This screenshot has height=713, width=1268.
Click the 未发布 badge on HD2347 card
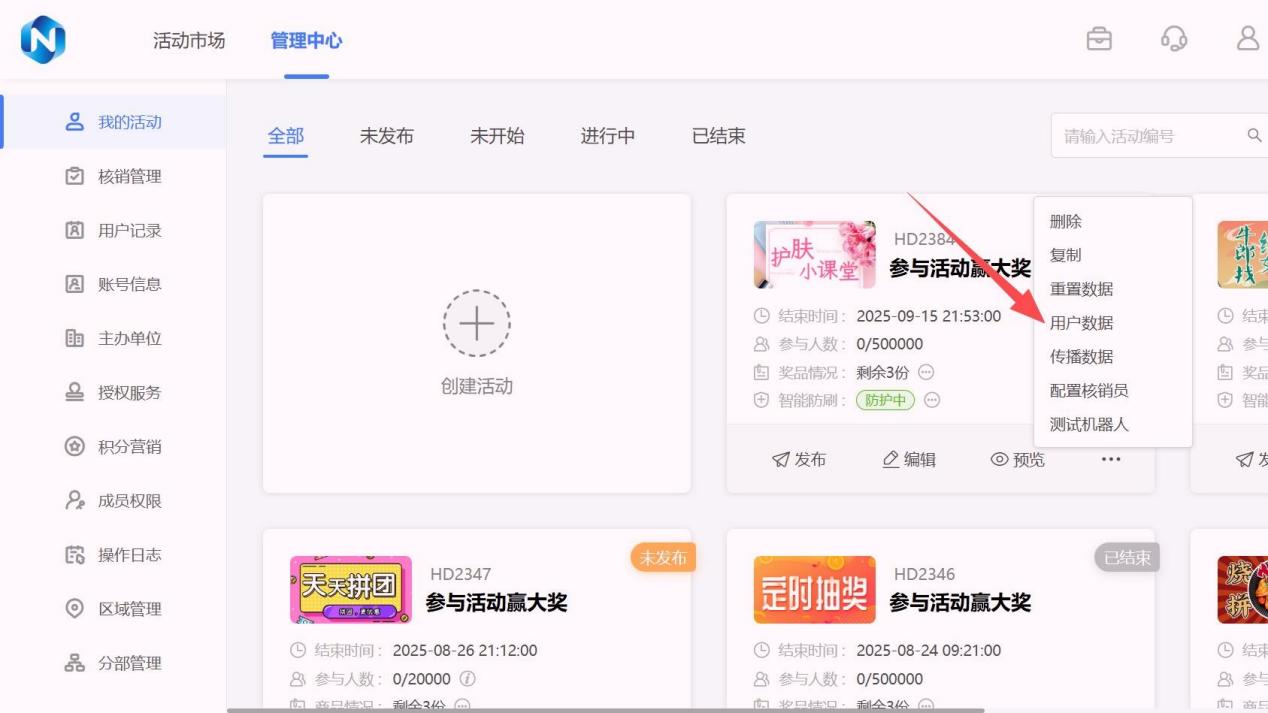pyautogui.click(x=663, y=557)
